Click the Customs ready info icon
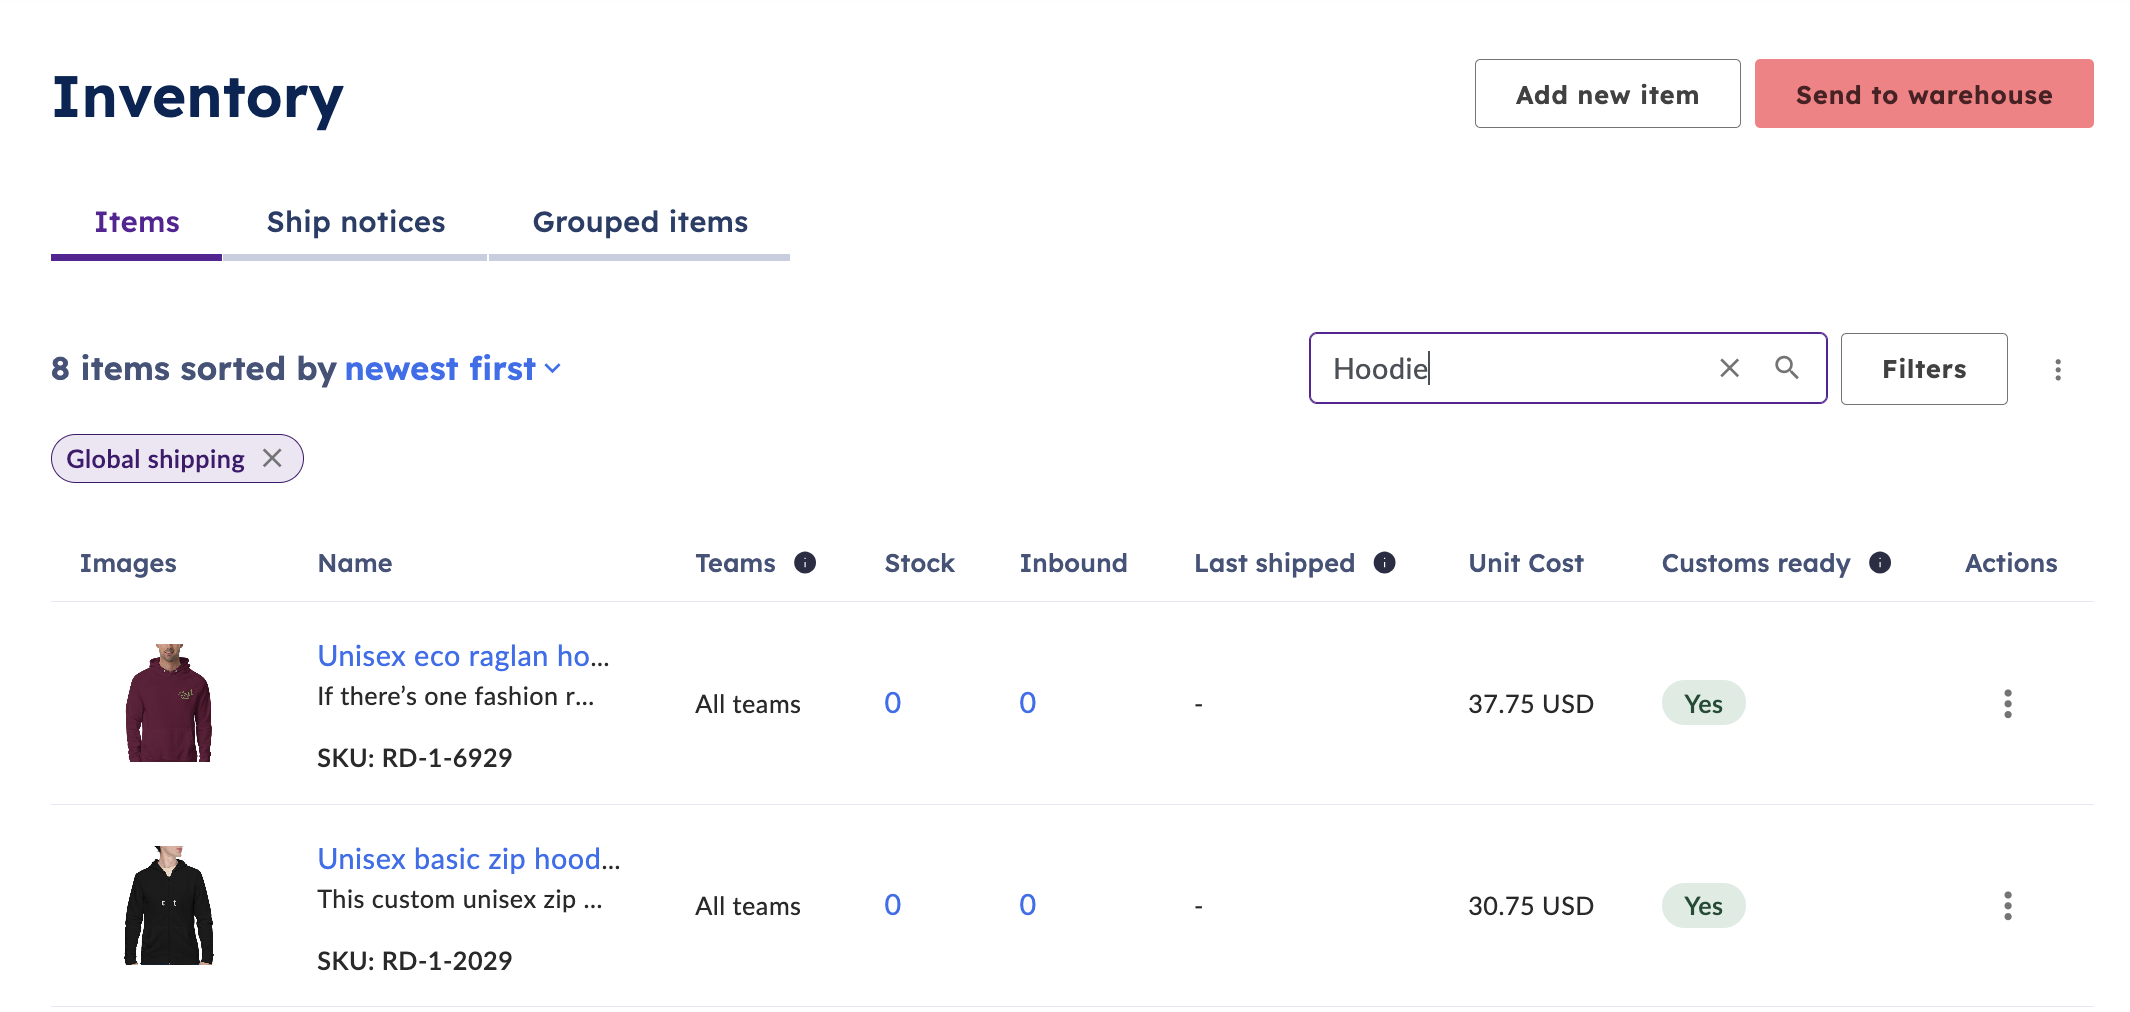 pos(1880,563)
